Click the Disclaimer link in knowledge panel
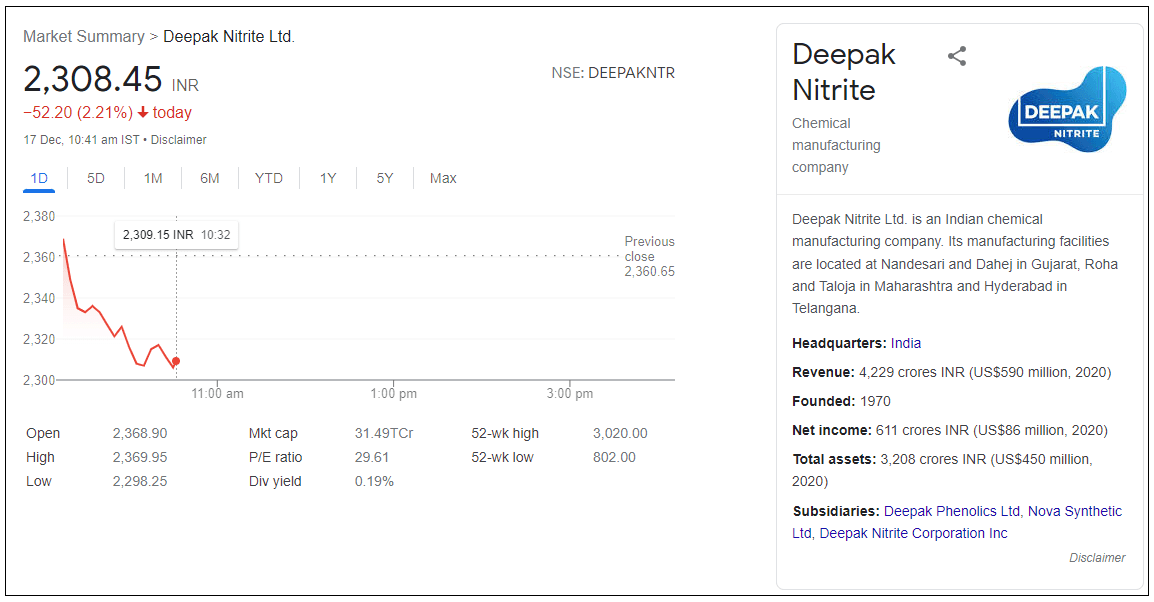The height and width of the screenshot is (602, 1154). pyautogui.click(x=1097, y=558)
